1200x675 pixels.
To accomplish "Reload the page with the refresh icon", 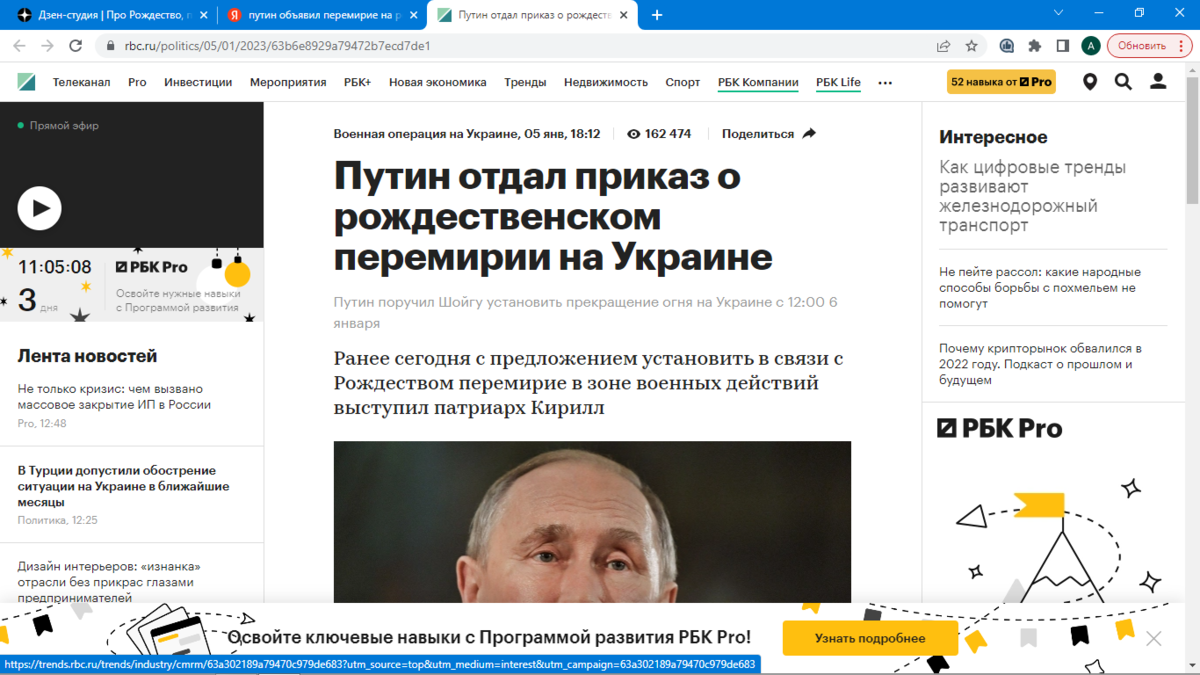I will pos(75,46).
